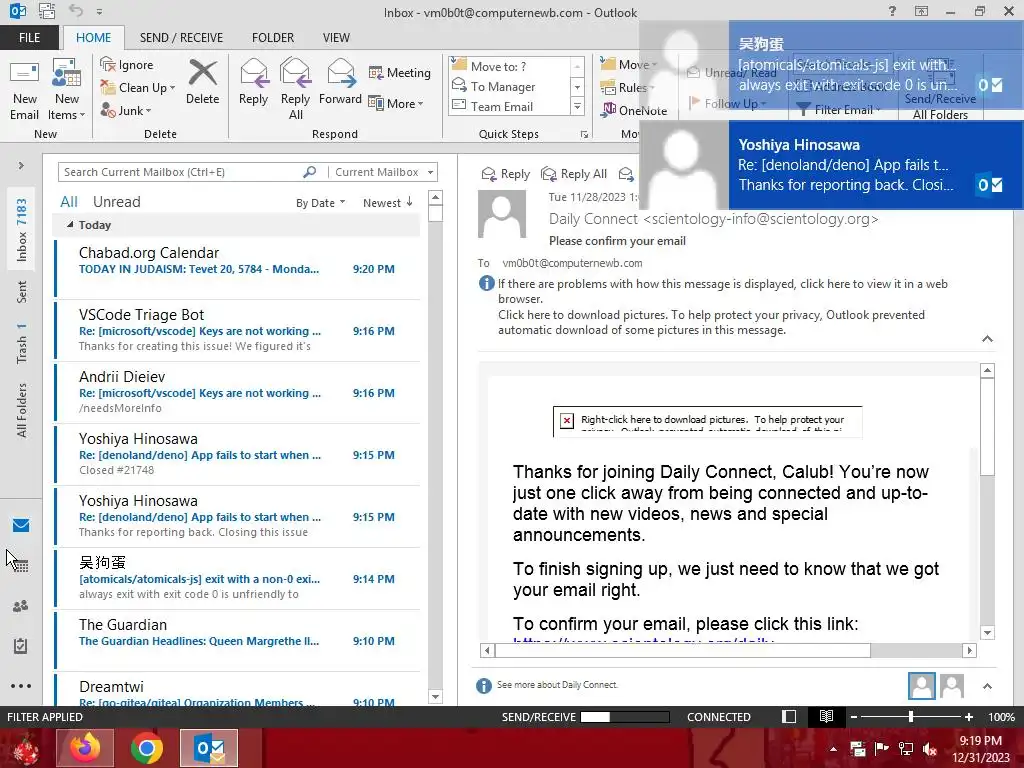1024x768 pixels.
Task: Collapse the Today group
Action: tap(70, 224)
